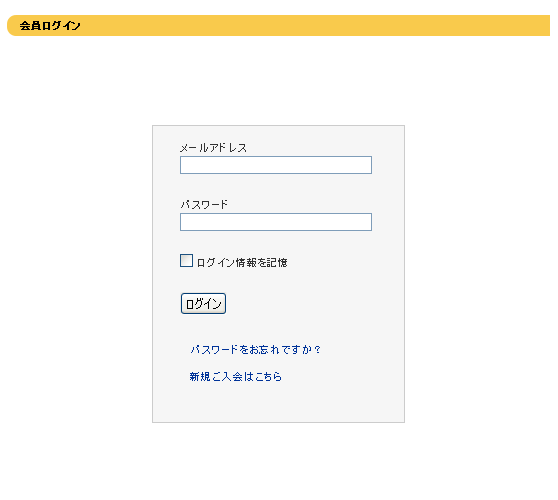Follow the 新規ご入会はこちら link

(x=236, y=377)
